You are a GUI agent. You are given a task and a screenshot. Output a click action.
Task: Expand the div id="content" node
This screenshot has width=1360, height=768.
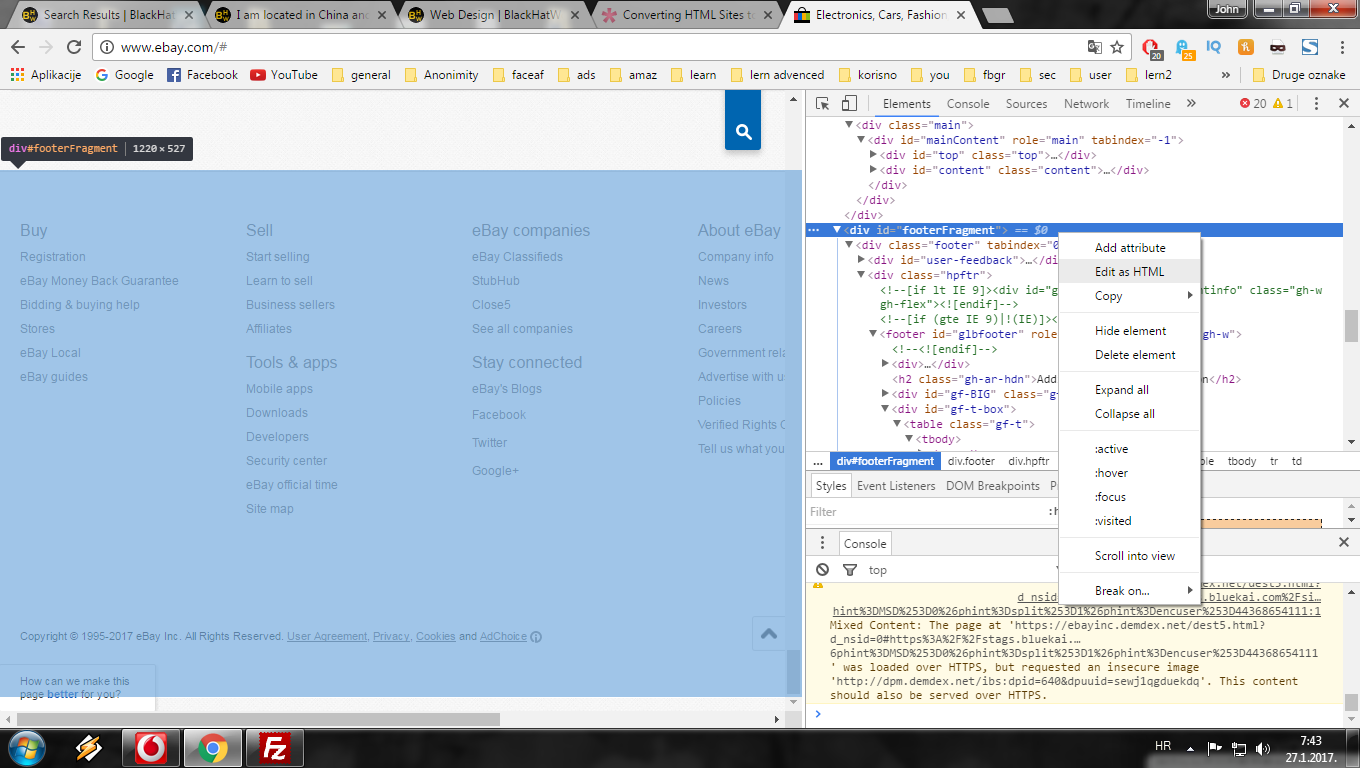(x=873, y=170)
